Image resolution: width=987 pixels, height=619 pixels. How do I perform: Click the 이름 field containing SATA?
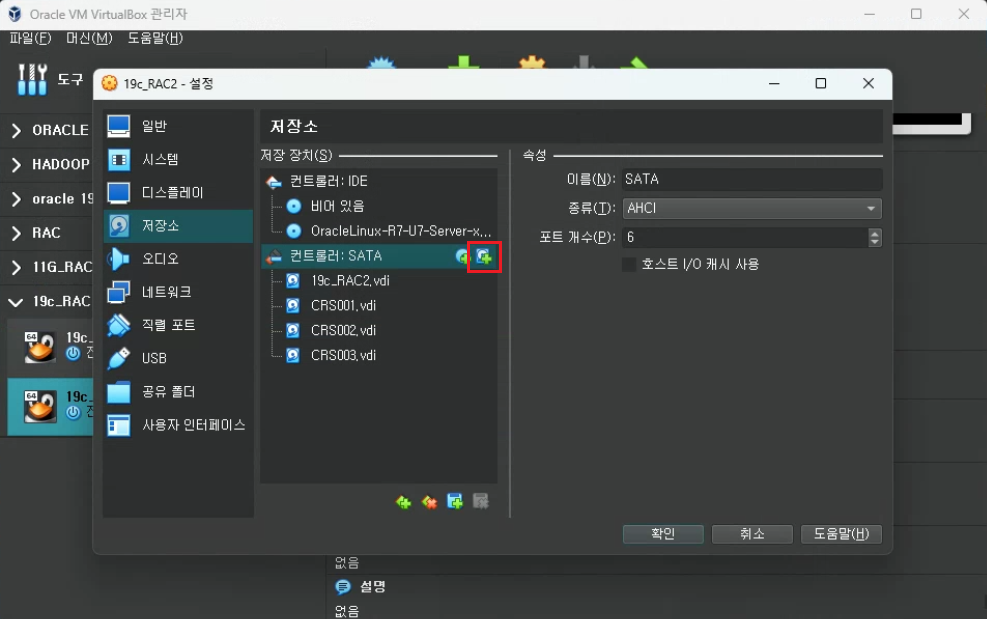point(752,179)
